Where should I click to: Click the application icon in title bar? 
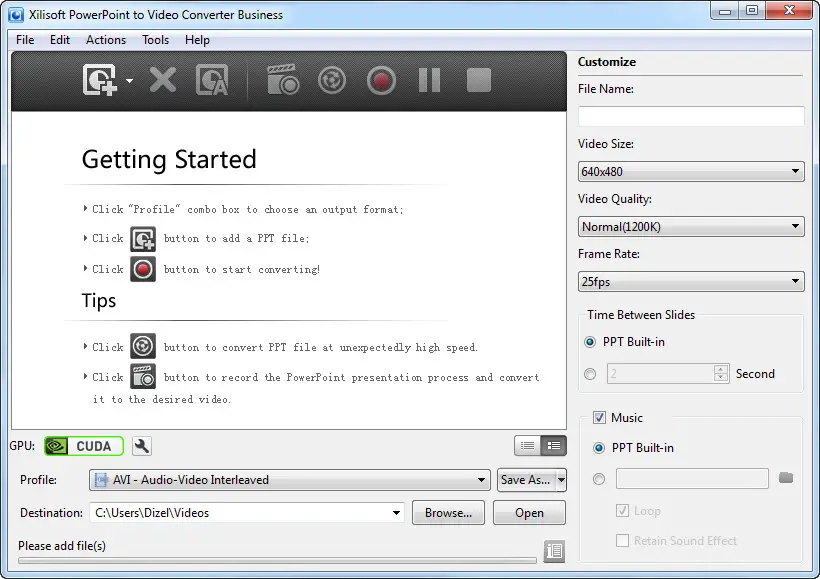16,15
